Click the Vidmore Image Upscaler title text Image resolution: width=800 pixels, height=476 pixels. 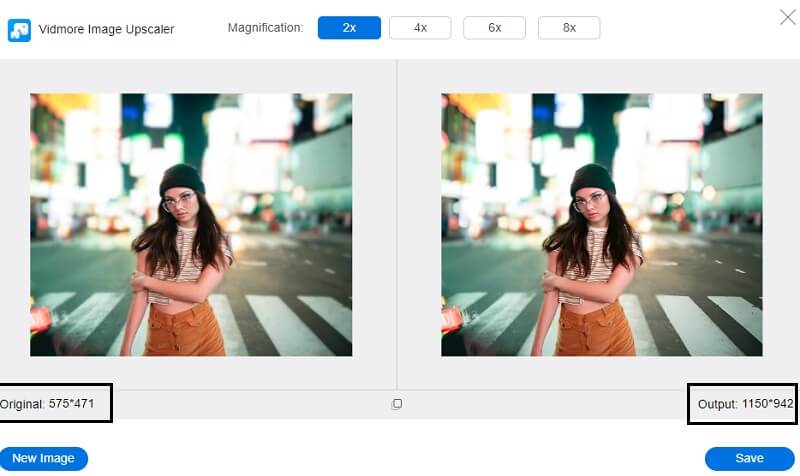click(x=106, y=29)
